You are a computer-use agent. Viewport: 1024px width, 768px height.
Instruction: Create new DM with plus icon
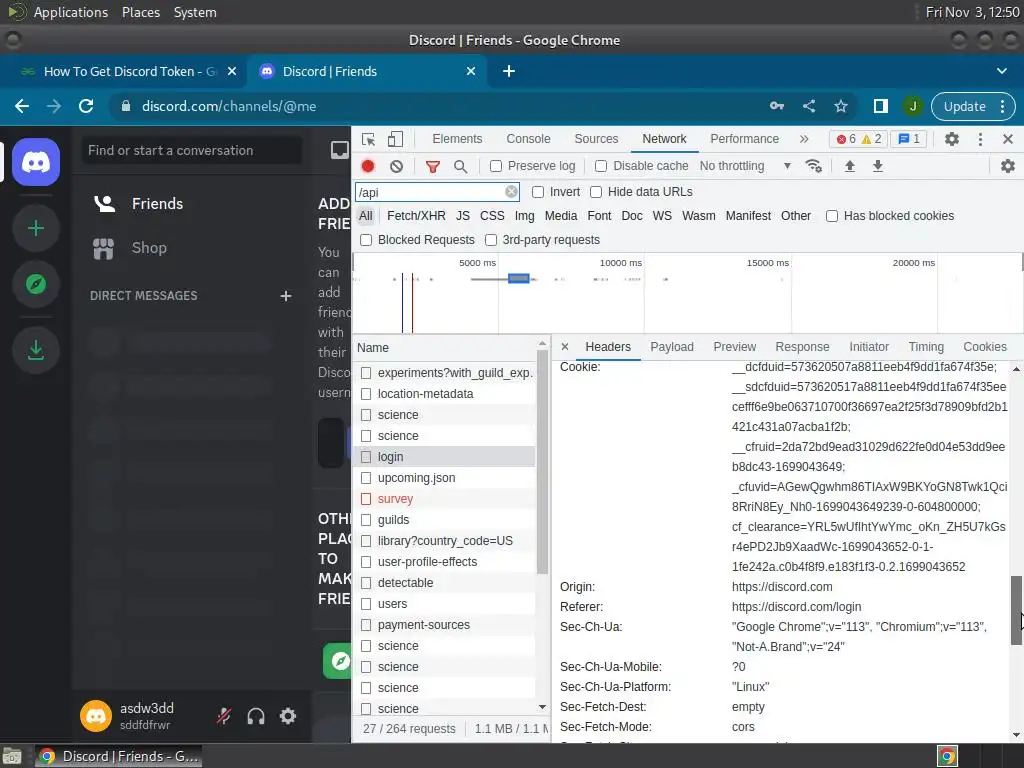[x=285, y=296]
